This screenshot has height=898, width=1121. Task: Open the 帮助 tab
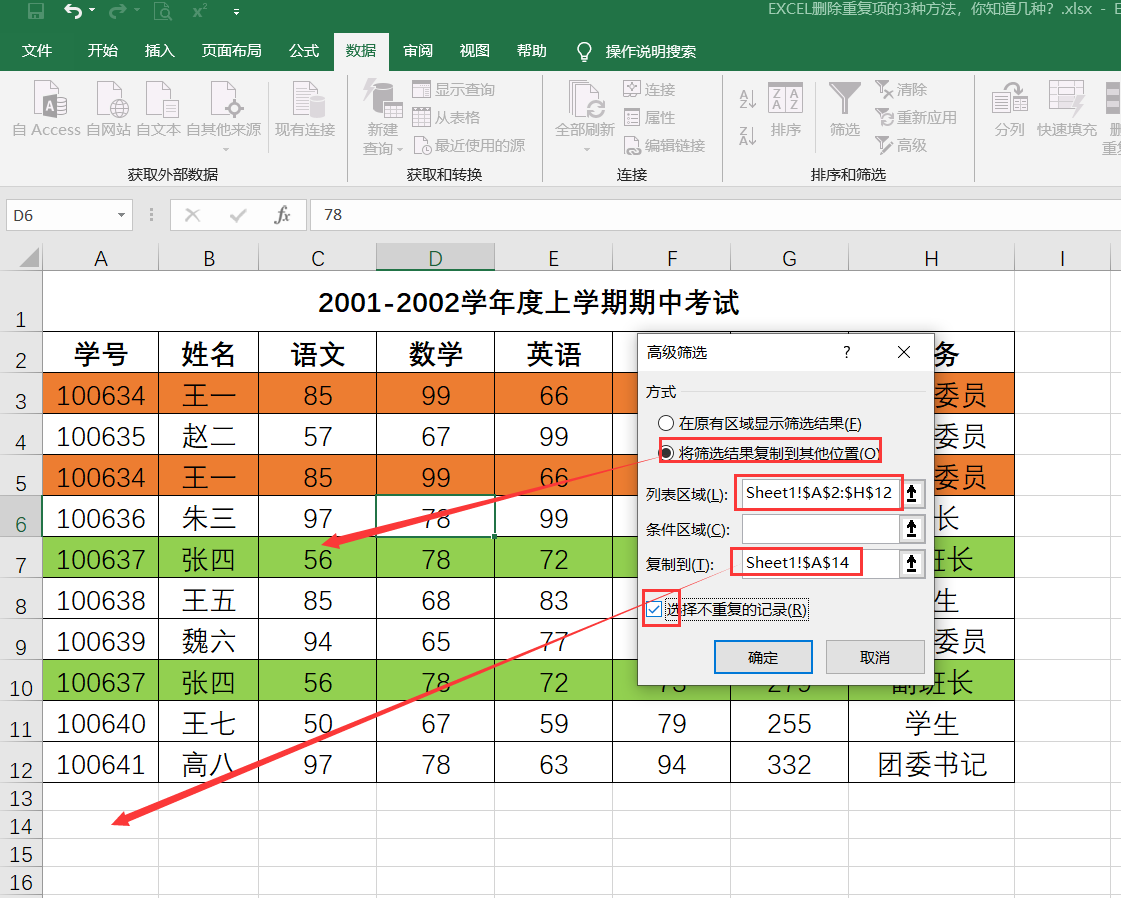[532, 51]
